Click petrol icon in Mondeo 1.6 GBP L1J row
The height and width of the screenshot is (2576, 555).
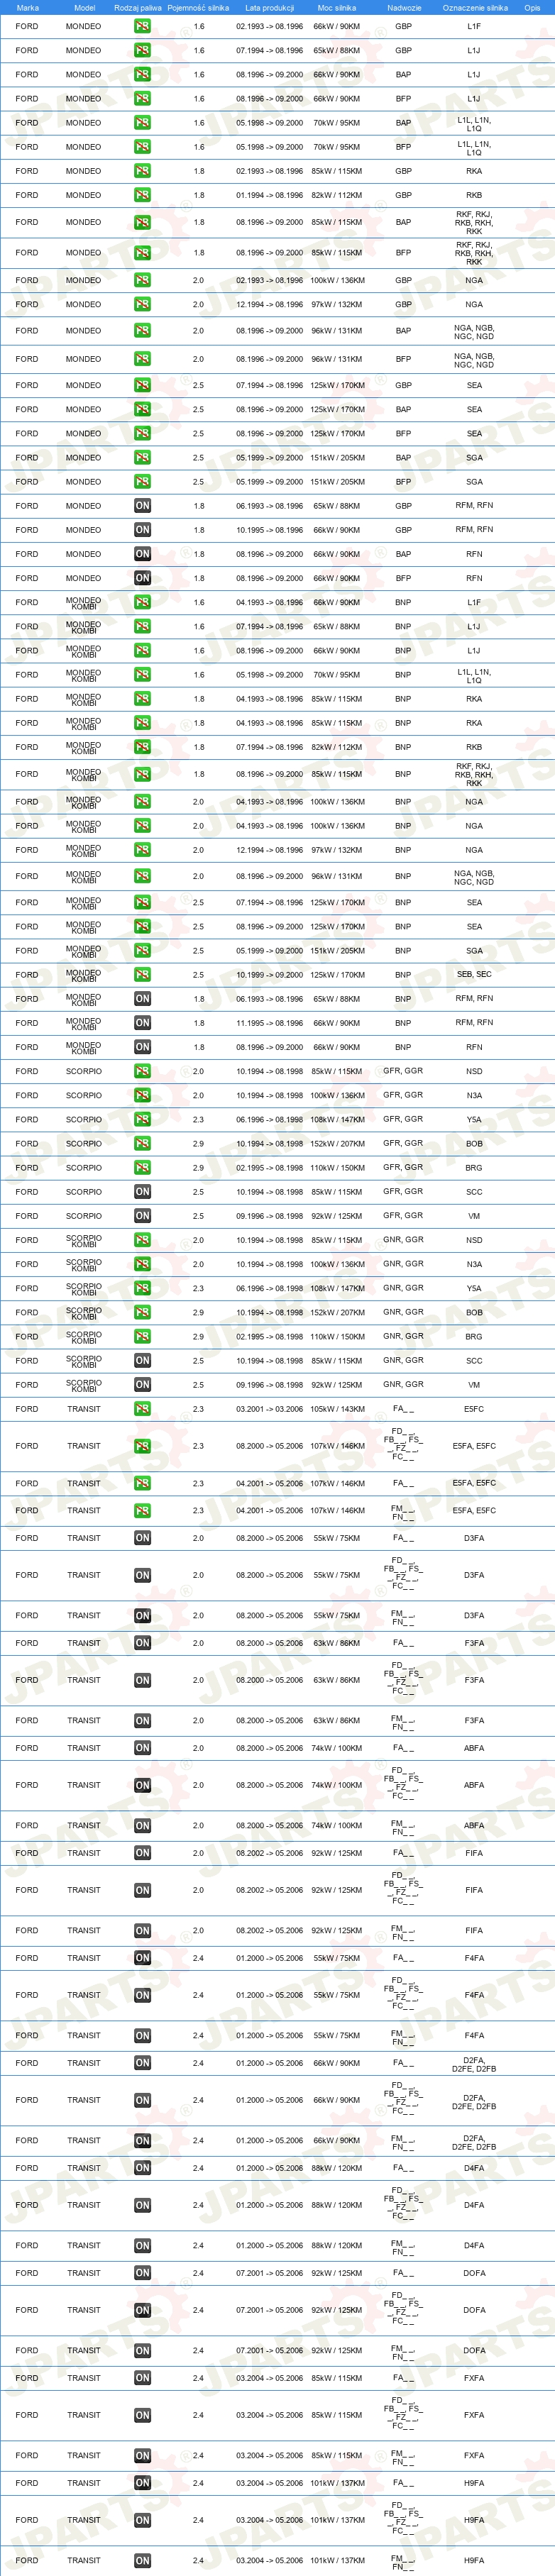[142, 50]
